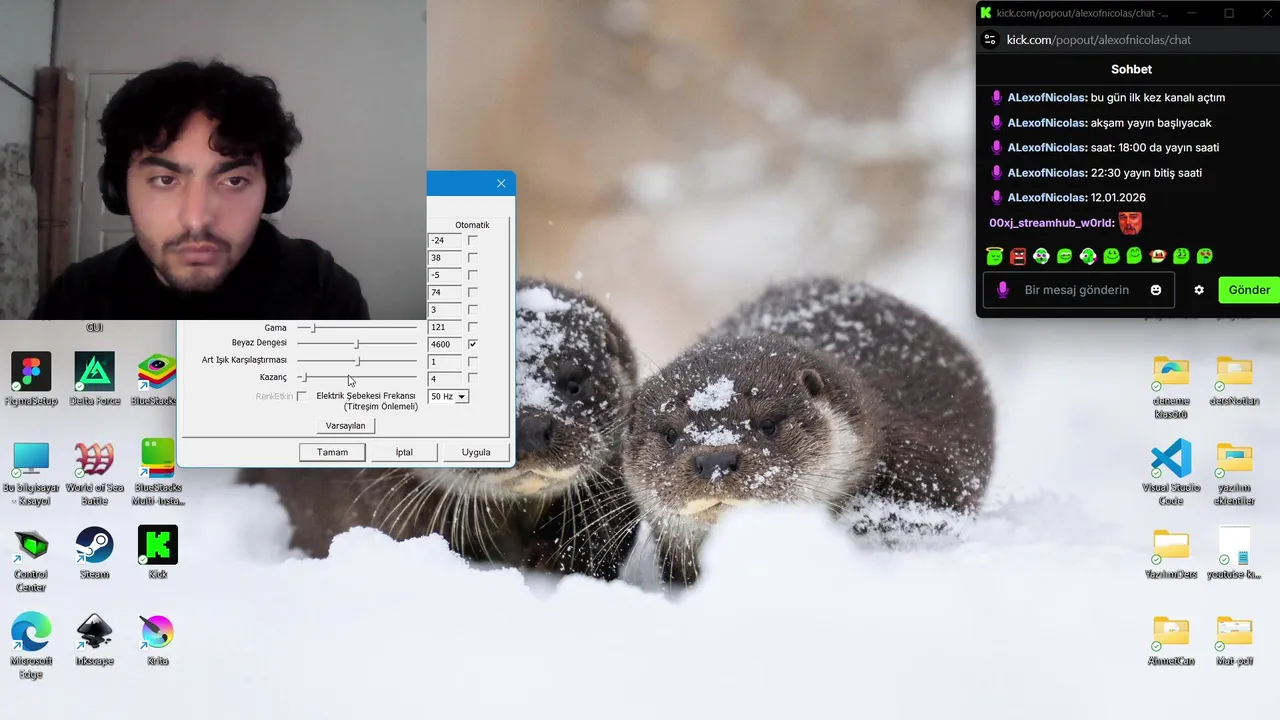Enable Otomatik checkbox for value 3
Screen dimensions: 1280x720
[x=473, y=310]
